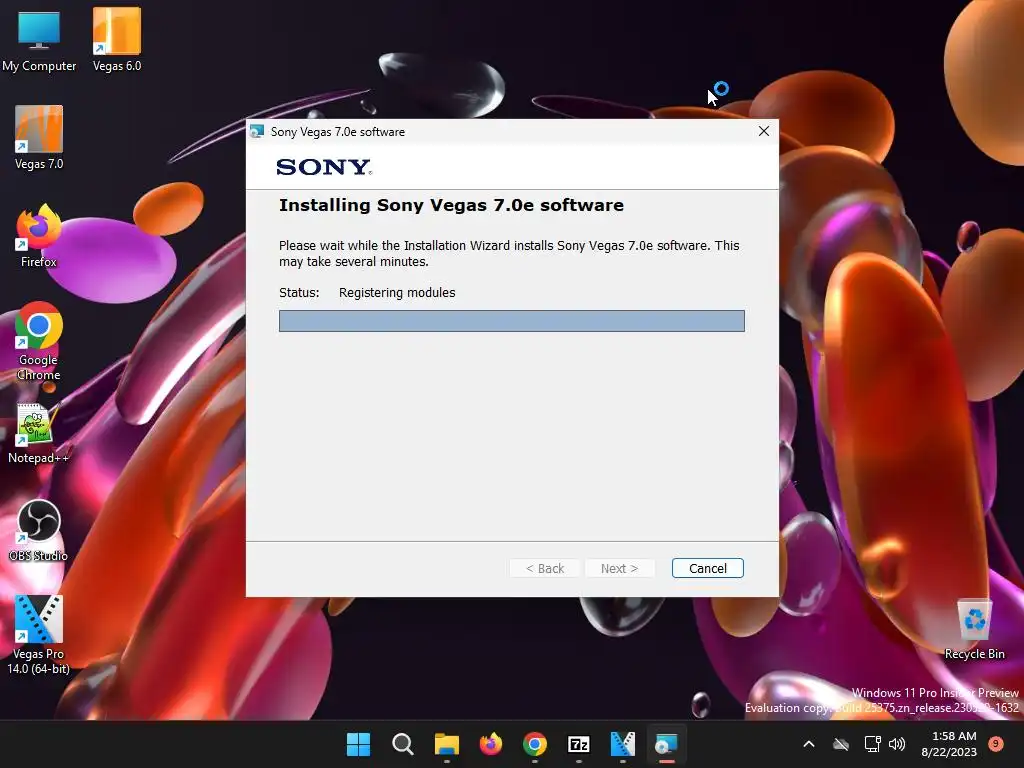Viewport: 1024px width, 768px height.
Task: Open Notepad++ desktop shortcut
Action: click(39, 433)
